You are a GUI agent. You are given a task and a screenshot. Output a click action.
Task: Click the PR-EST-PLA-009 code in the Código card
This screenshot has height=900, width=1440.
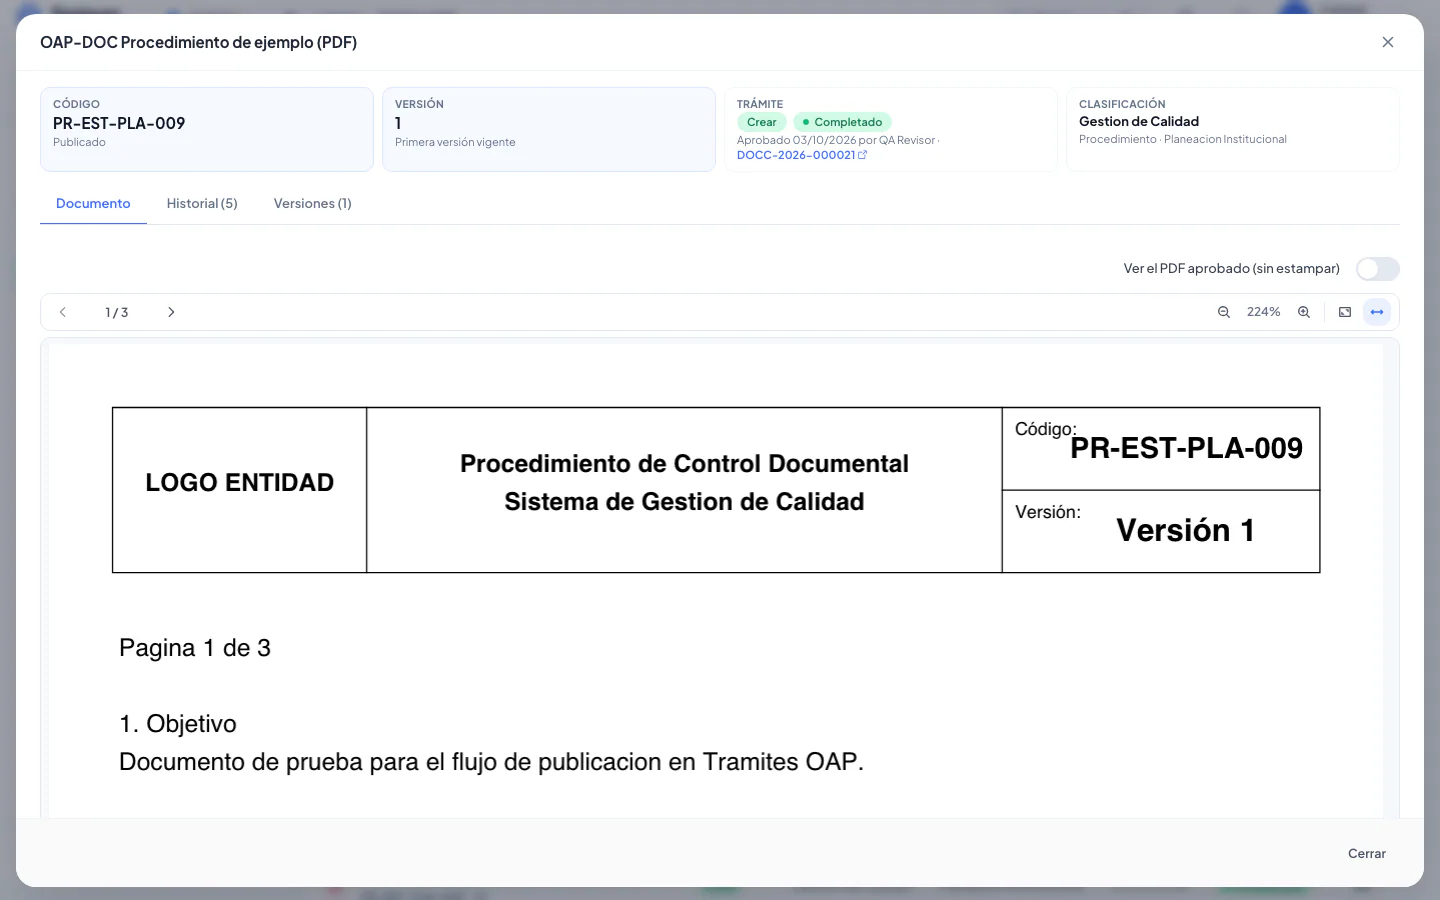(x=119, y=123)
